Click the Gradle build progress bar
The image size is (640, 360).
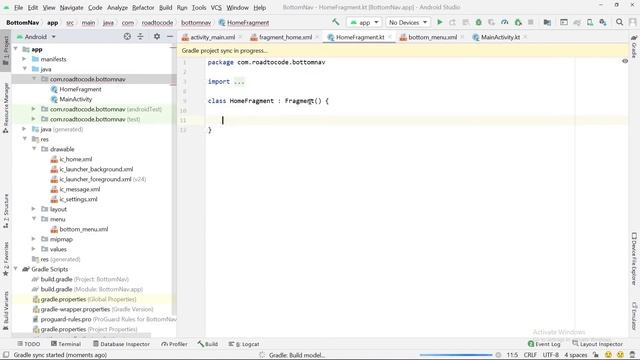(456, 355)
